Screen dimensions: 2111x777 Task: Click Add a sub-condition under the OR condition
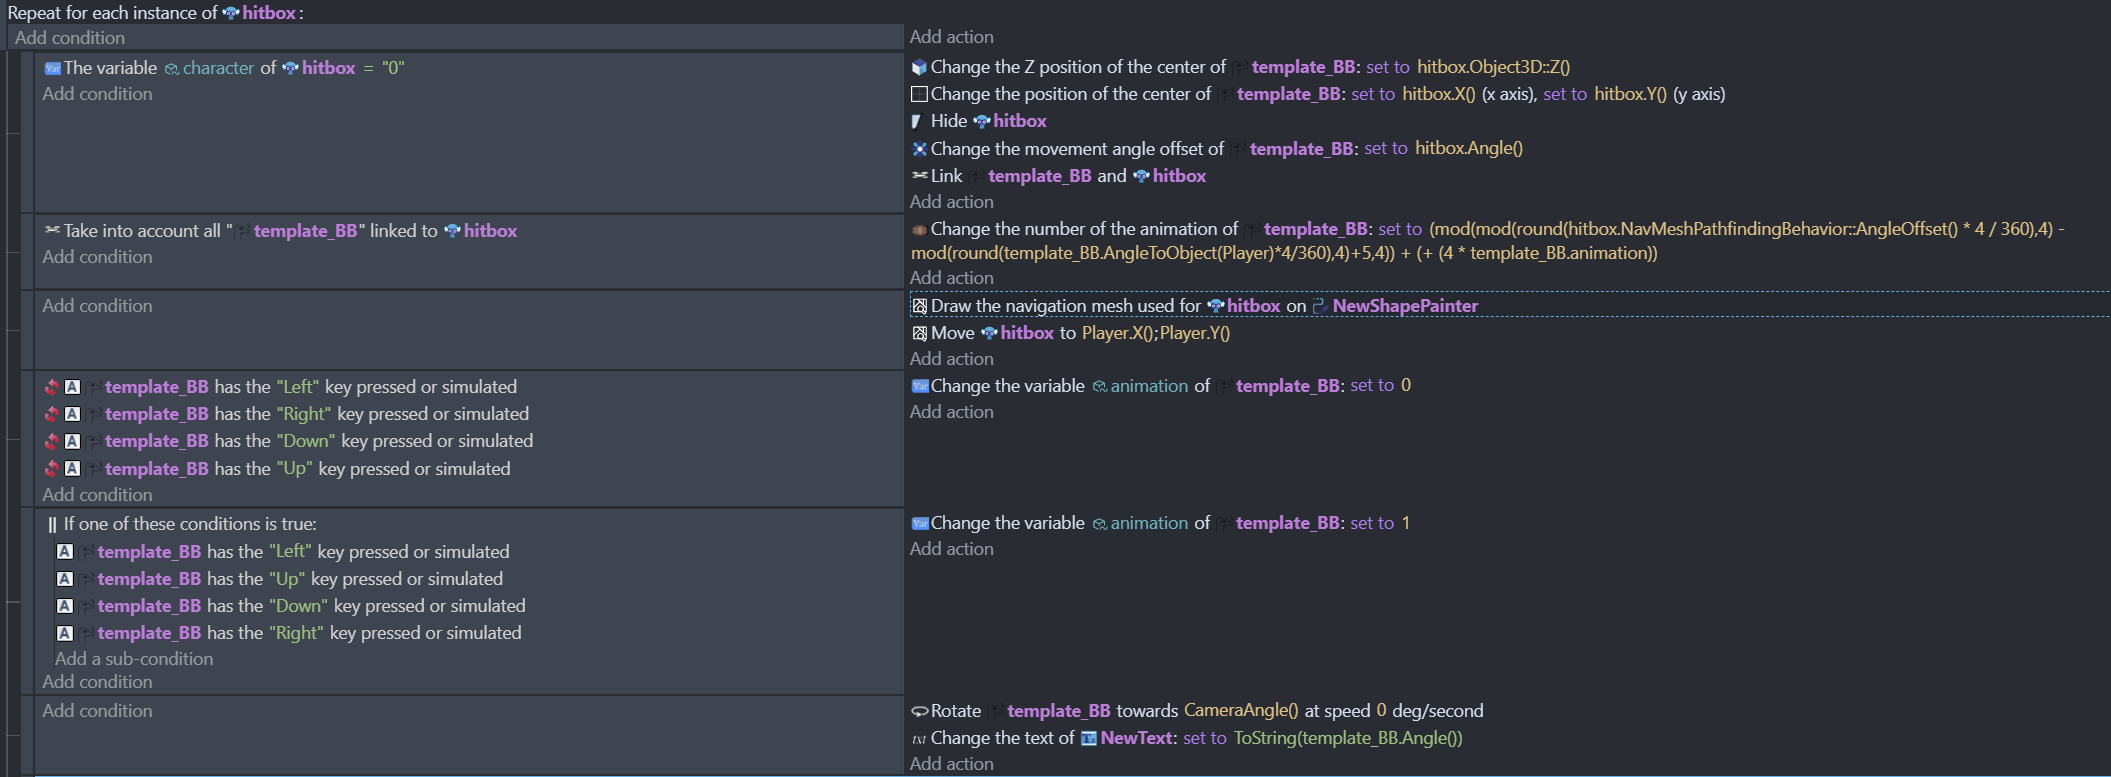point(134,659)
